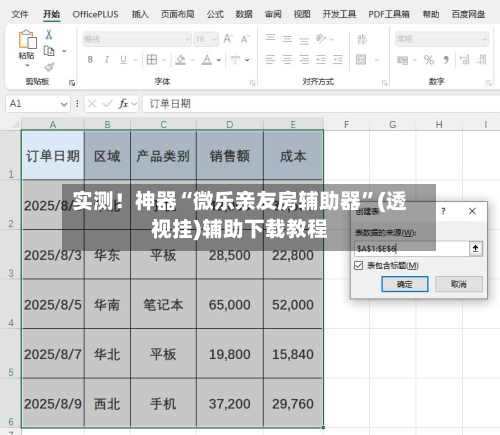This screenshot has height=435, width=500.
Task: Align text right
Action: pyautogui.click(x=304, y=60)
